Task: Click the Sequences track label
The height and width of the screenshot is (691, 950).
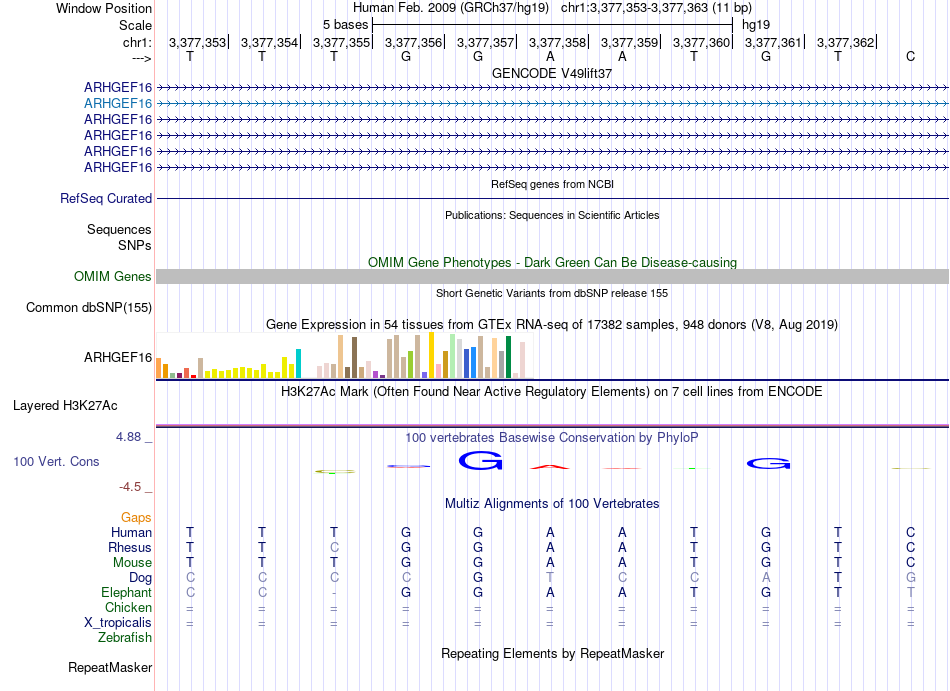Action: [x=119, y=230]
